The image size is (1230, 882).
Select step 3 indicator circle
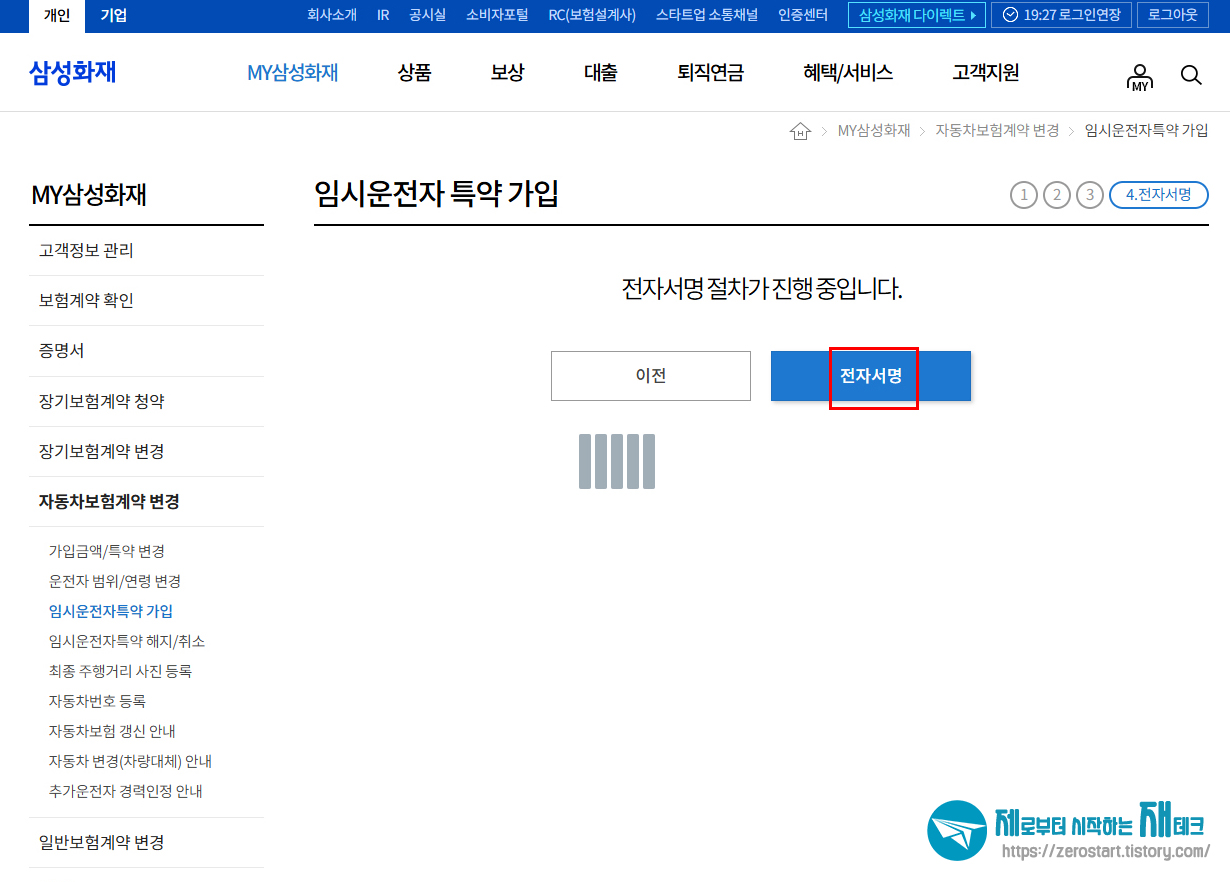click(1090, 195)
